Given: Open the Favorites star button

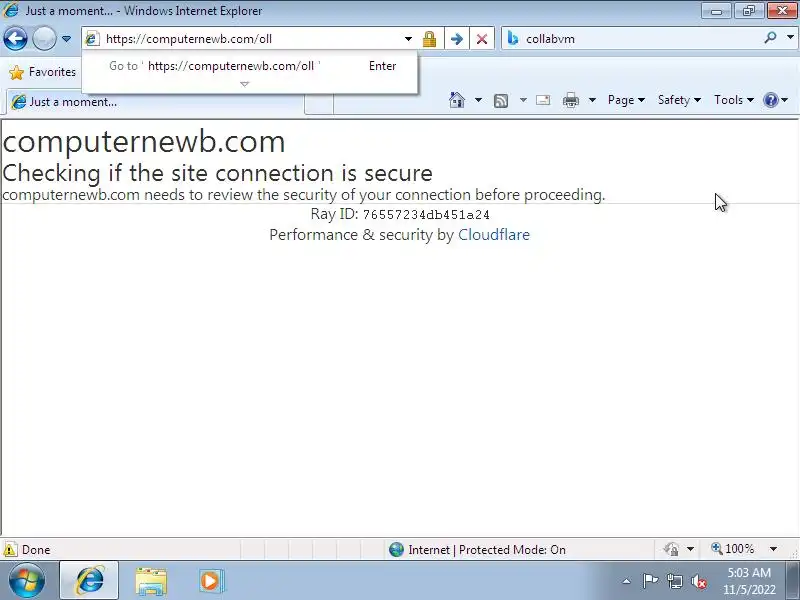Looking at the screenshot, I should (x=42, y=72).
